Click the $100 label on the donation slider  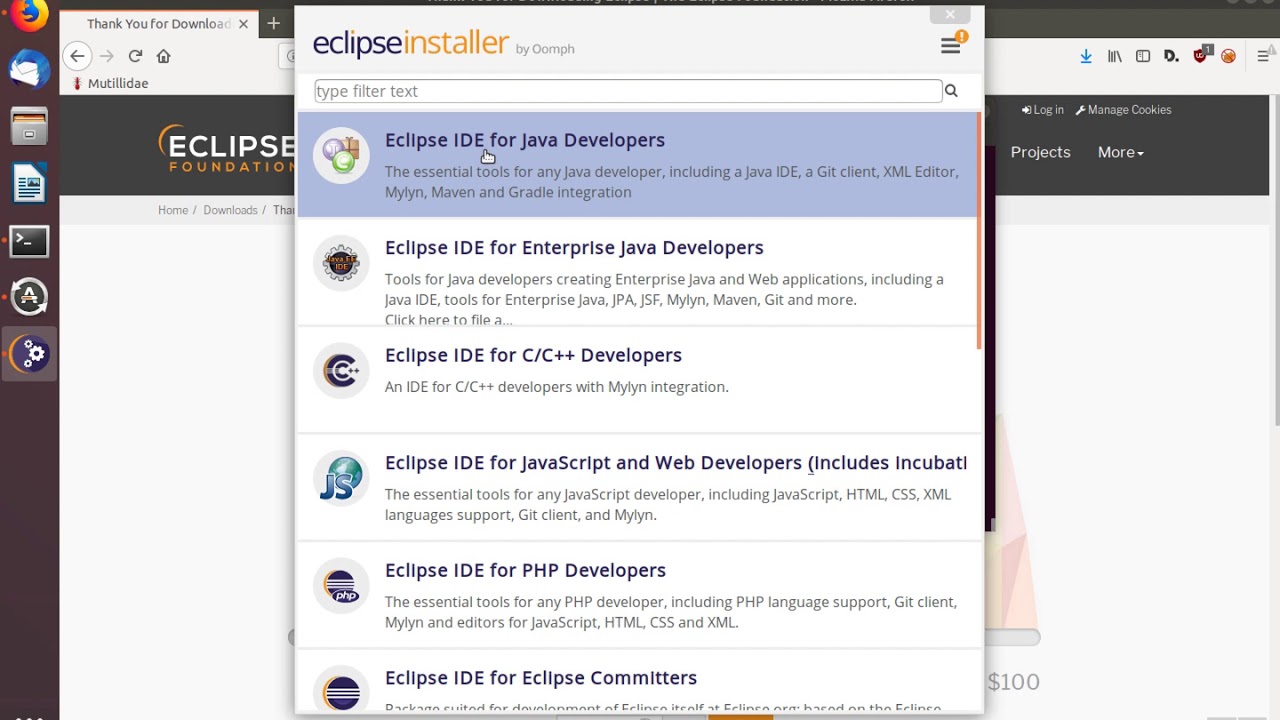1013,682
